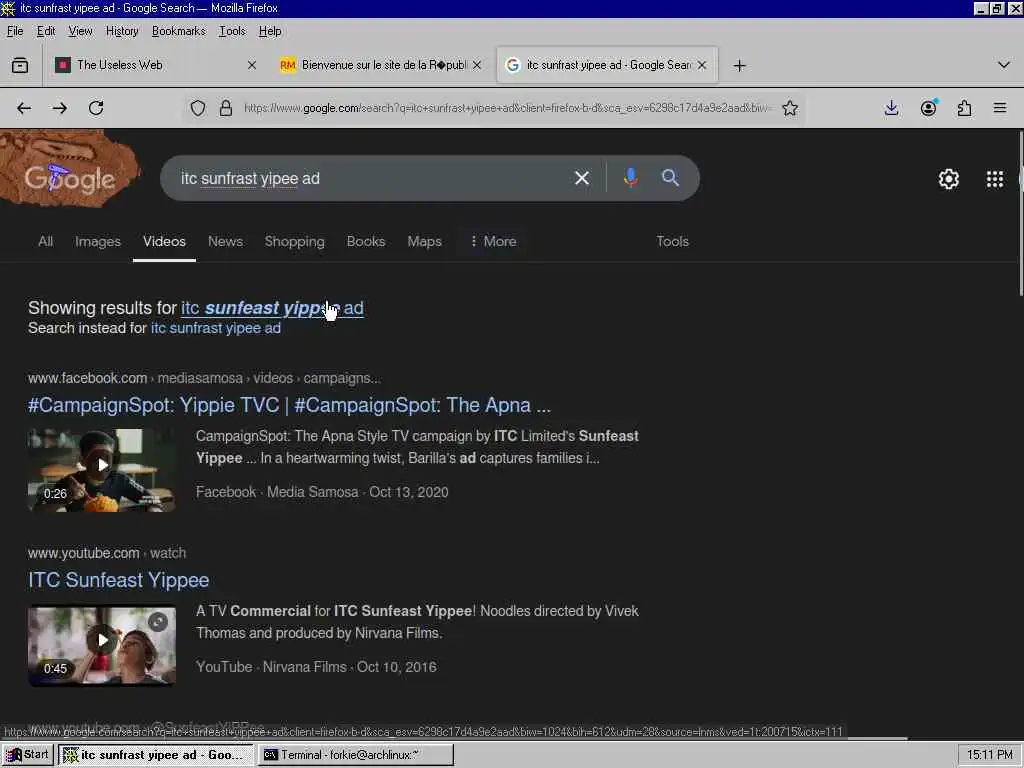The width and height of the screenshot is (1024, 768).
Task: Open the Help menu
Action: tap(270, 31)
